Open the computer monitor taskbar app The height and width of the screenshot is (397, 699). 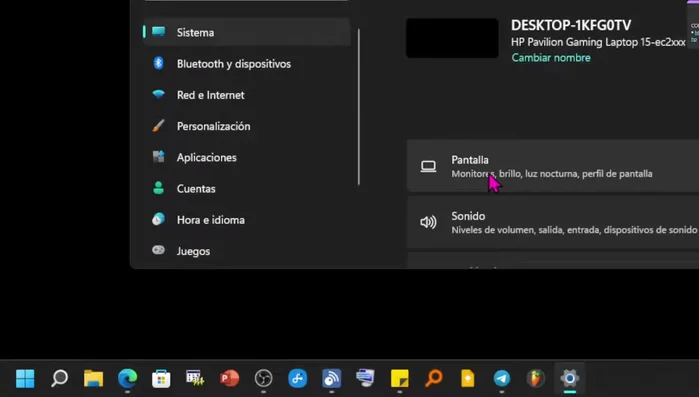point(366,378)
